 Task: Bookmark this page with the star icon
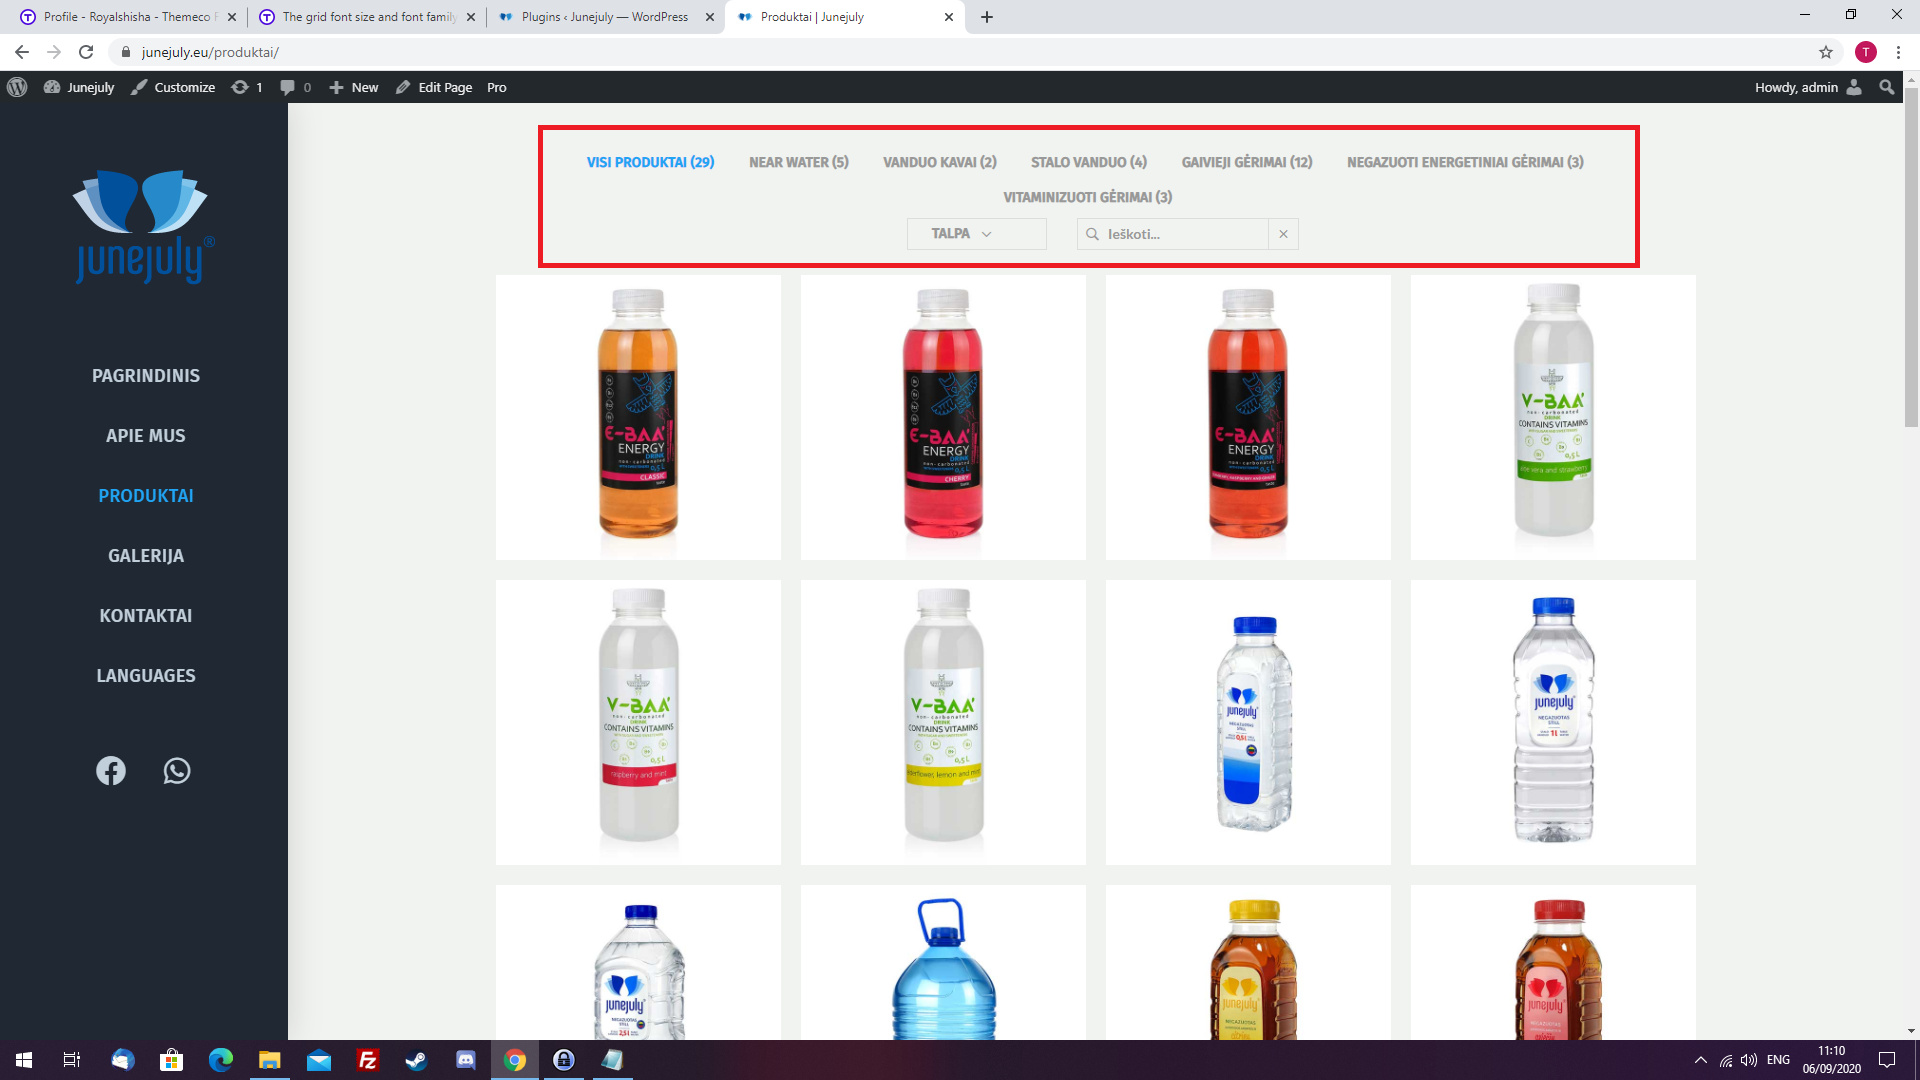coord(1826,52)
